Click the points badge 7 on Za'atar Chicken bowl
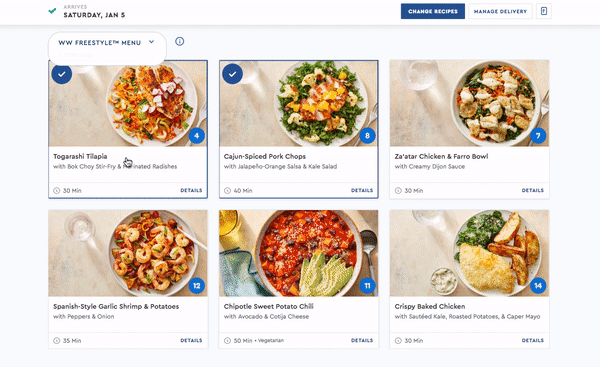Screen dimensions: 600x367 coord(538,135)
